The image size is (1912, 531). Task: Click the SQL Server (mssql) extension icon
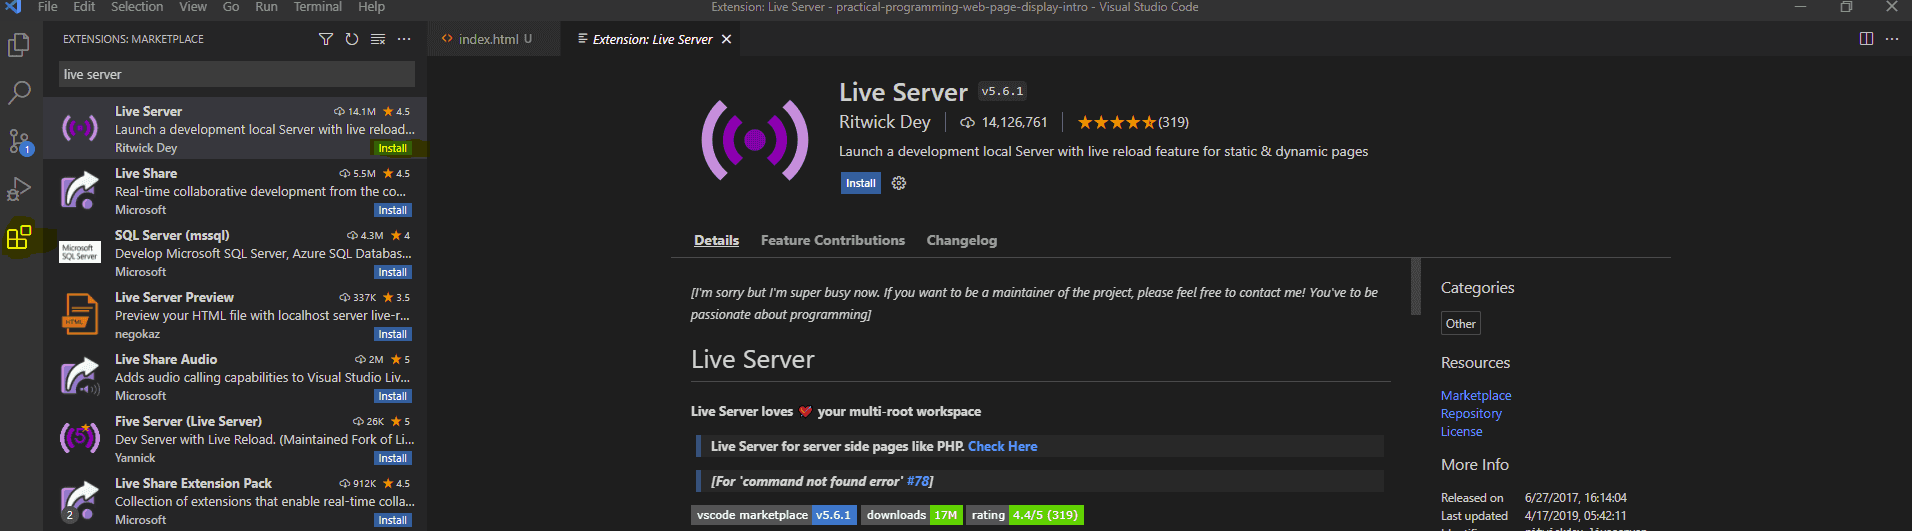80,252
